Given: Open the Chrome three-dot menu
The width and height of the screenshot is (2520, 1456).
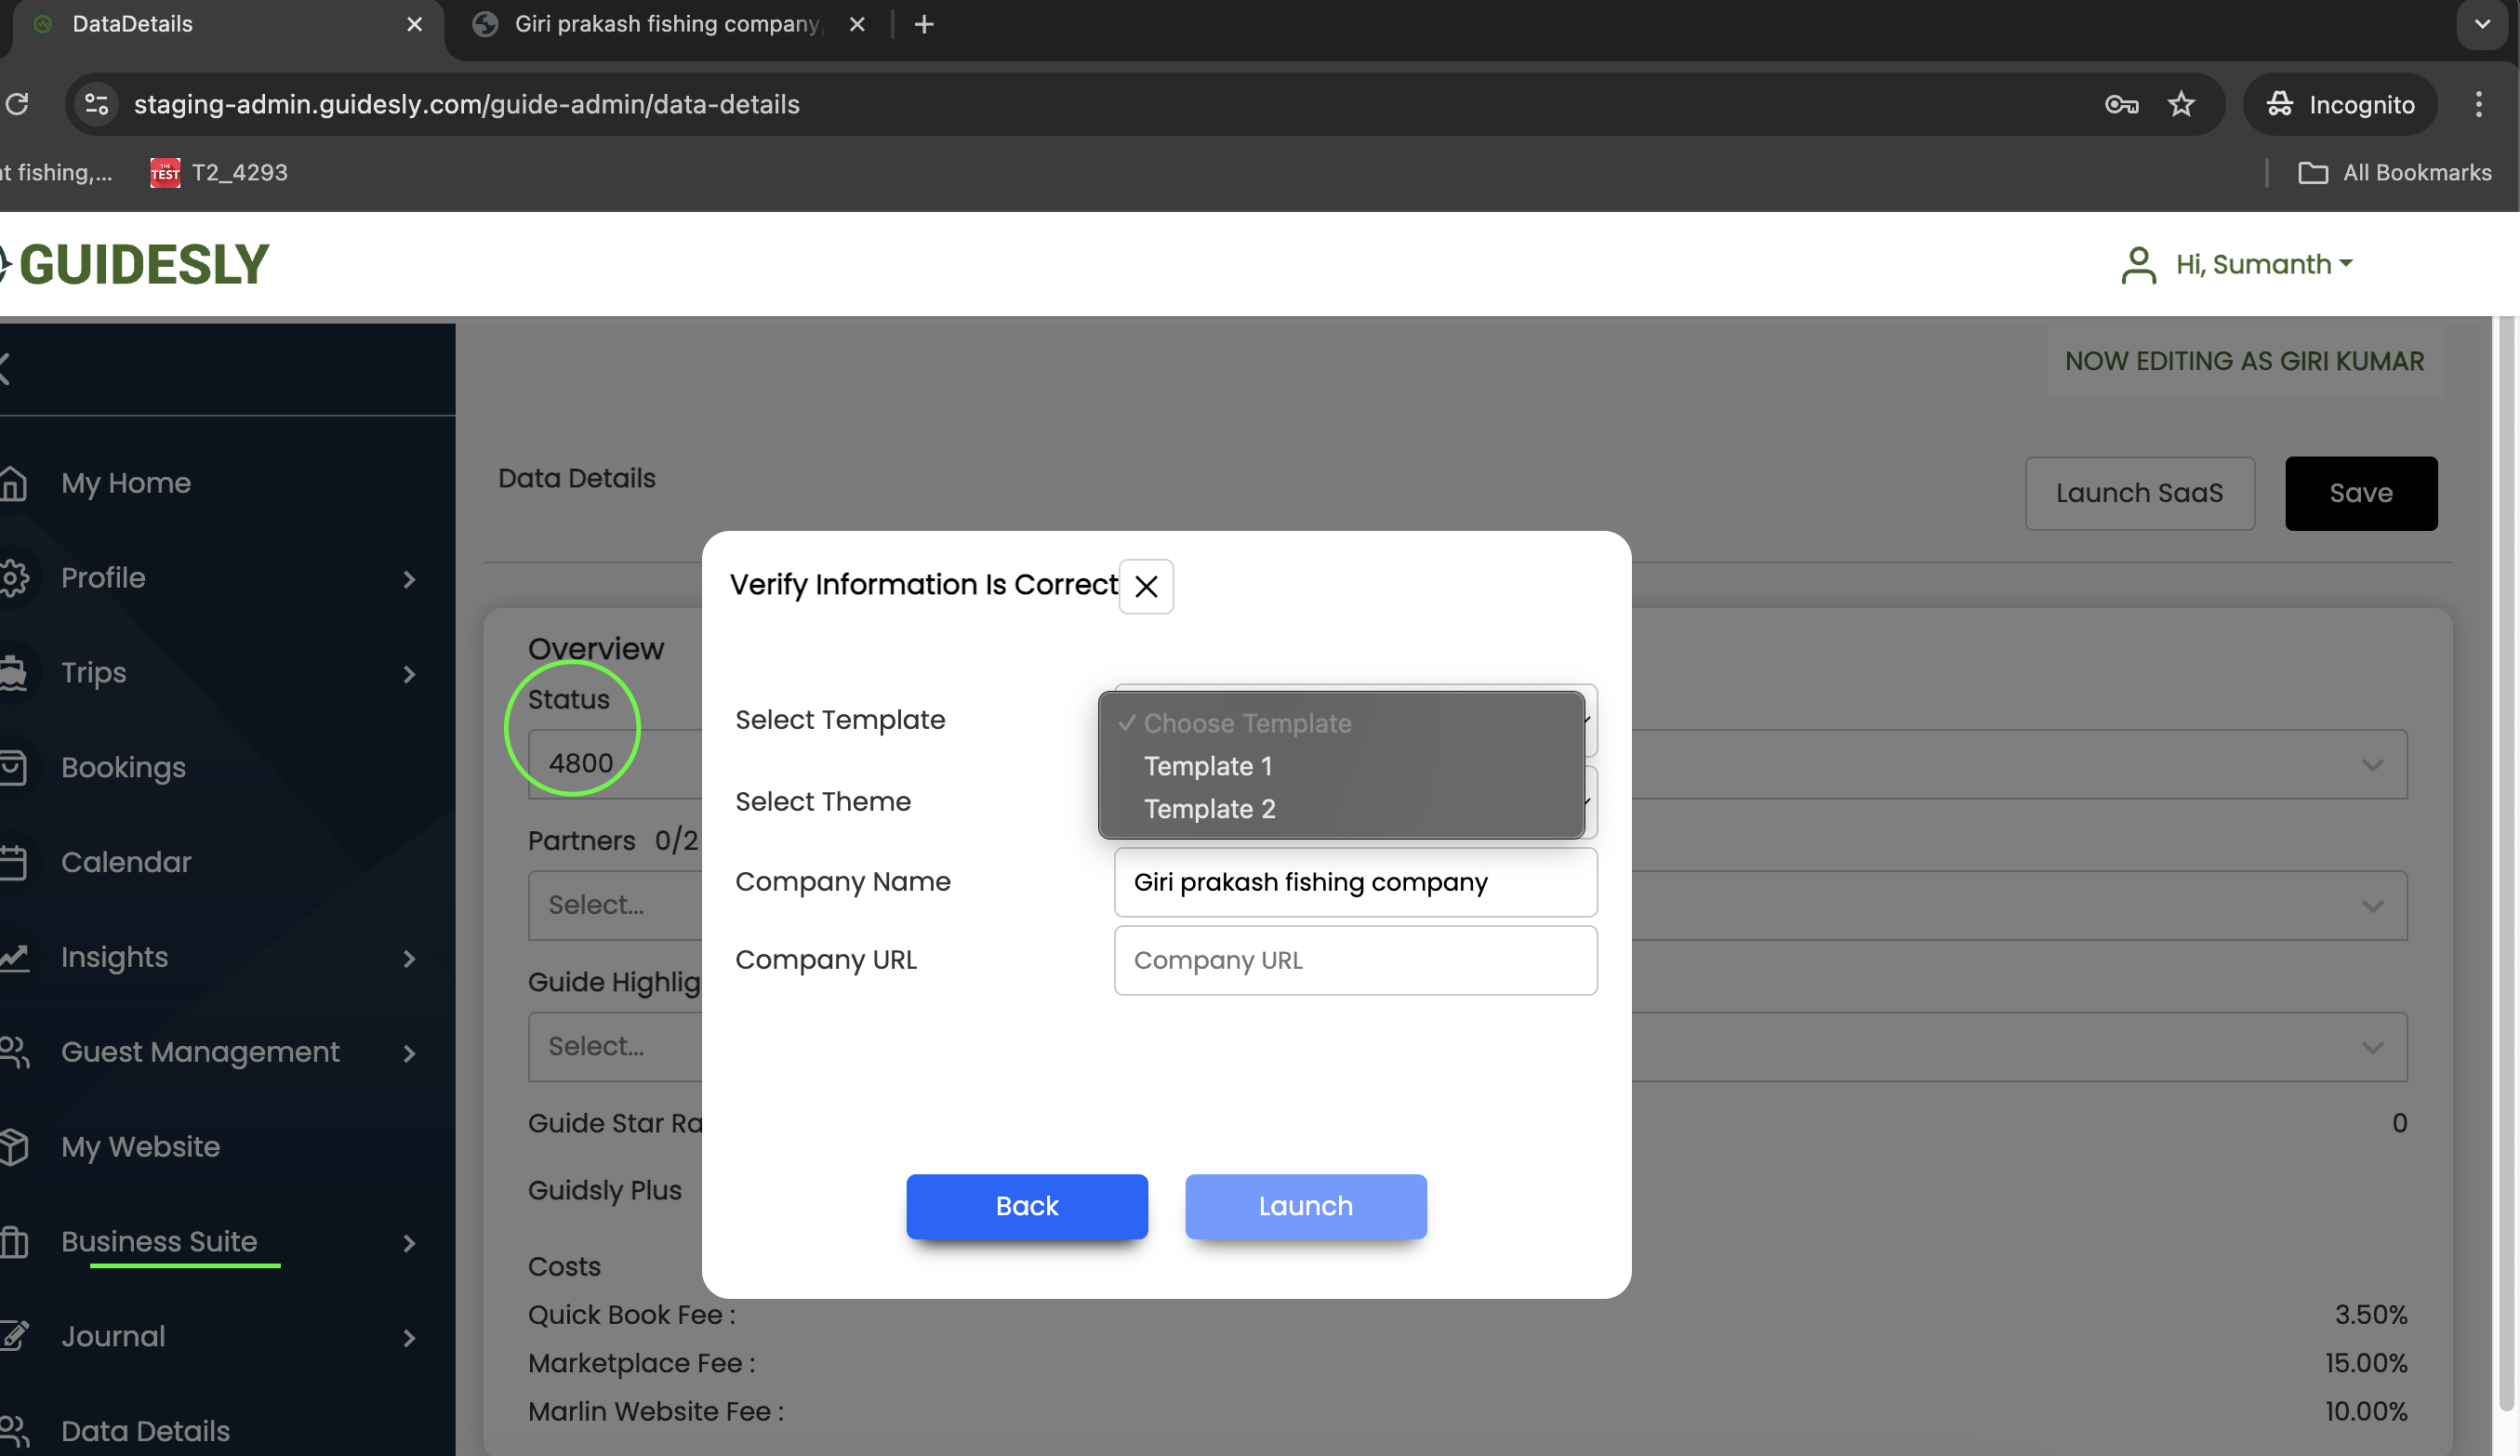Looking at the screenshot, I should [2478, 104].
